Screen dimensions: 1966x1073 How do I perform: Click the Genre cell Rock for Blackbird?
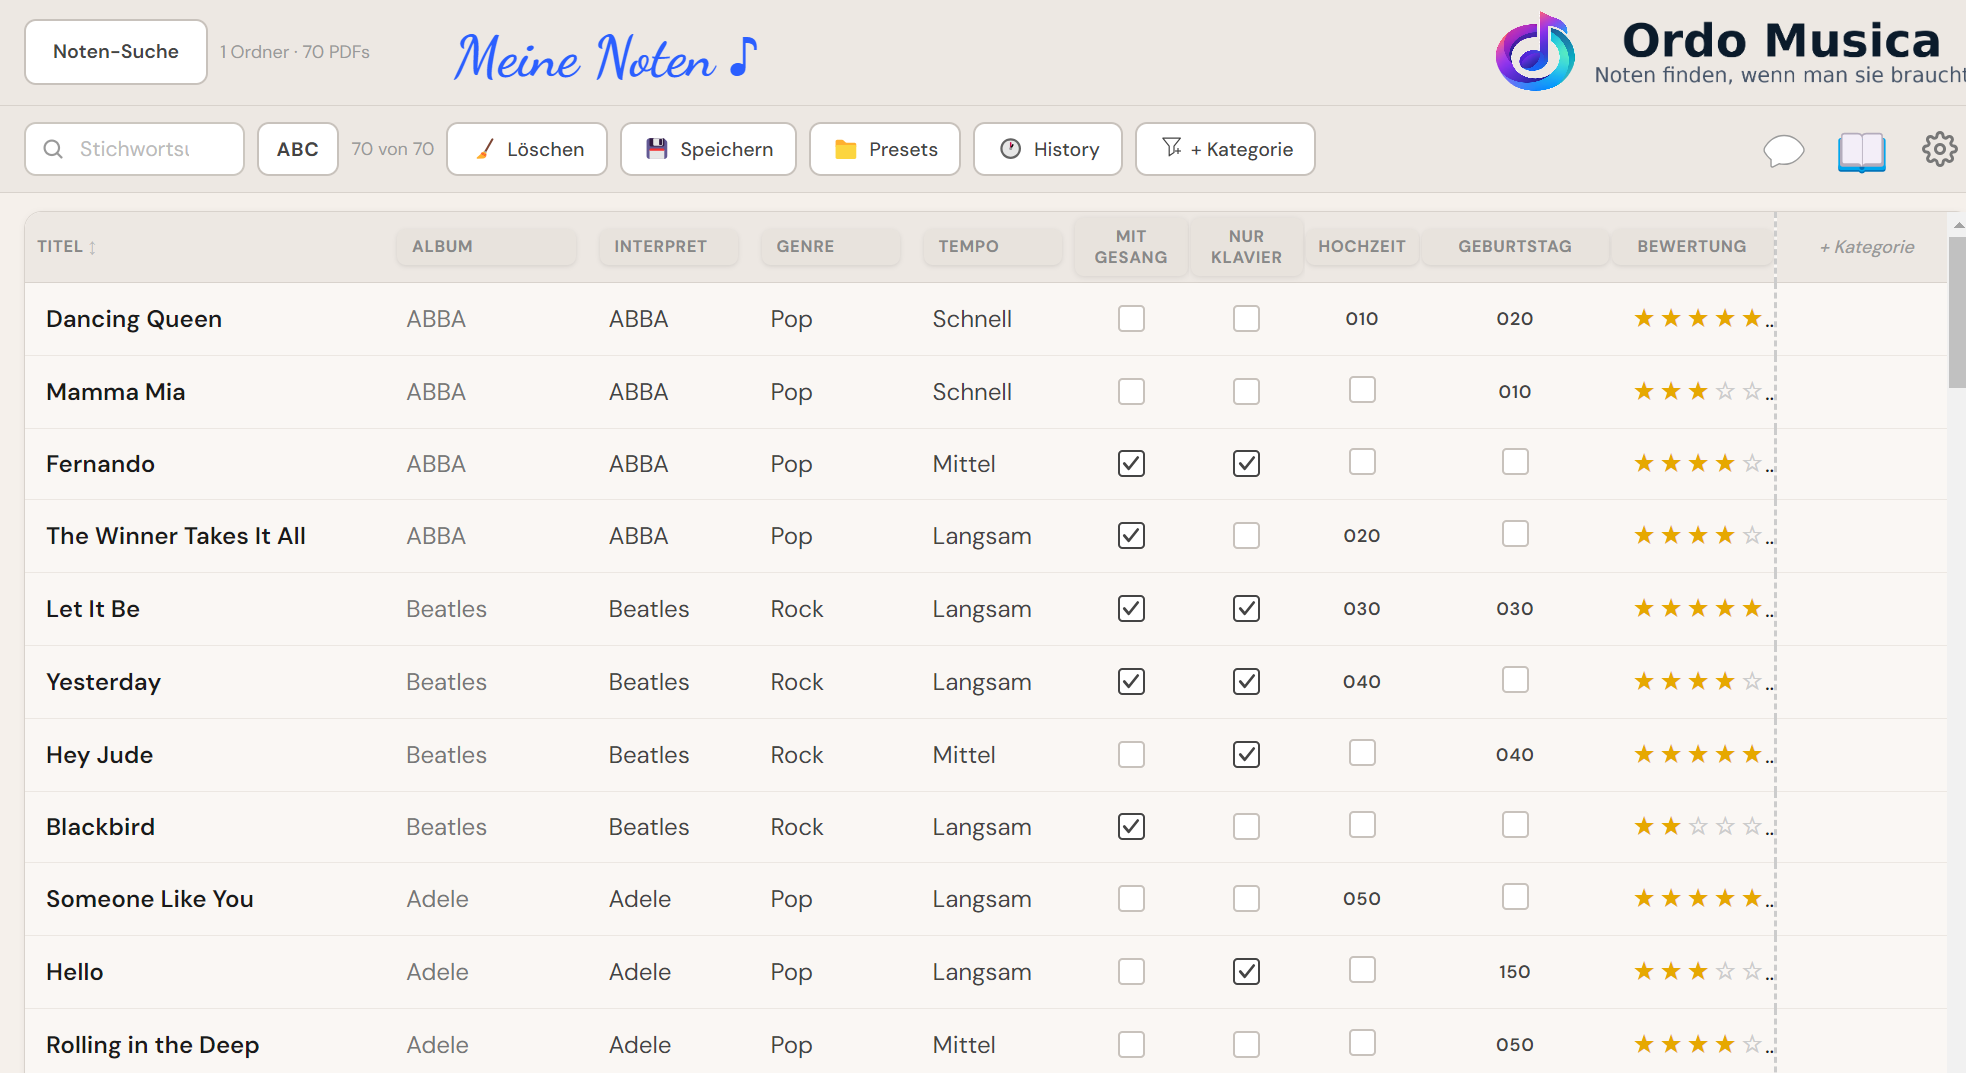click(797, 827)
